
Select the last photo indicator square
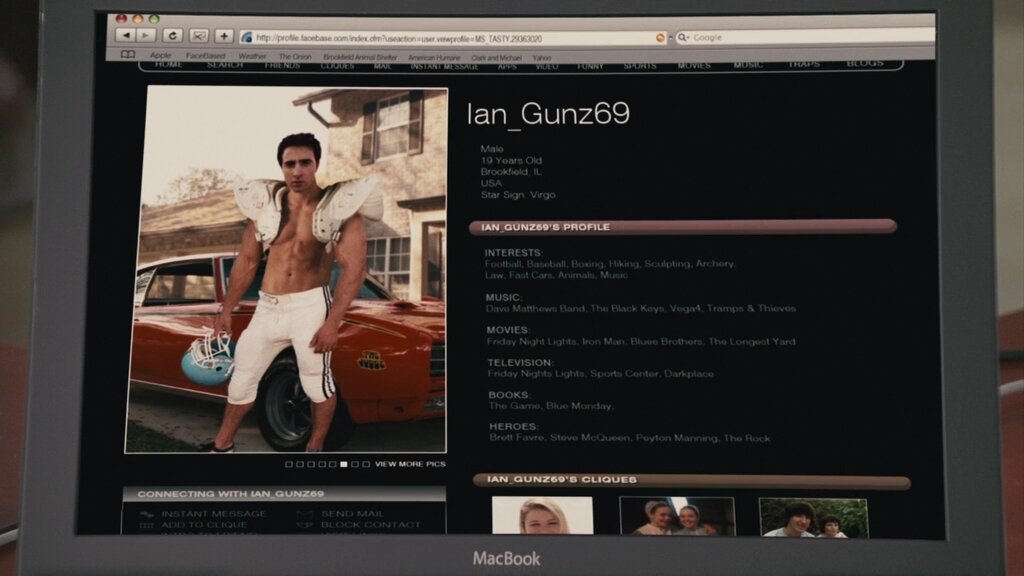pos(366,464)
